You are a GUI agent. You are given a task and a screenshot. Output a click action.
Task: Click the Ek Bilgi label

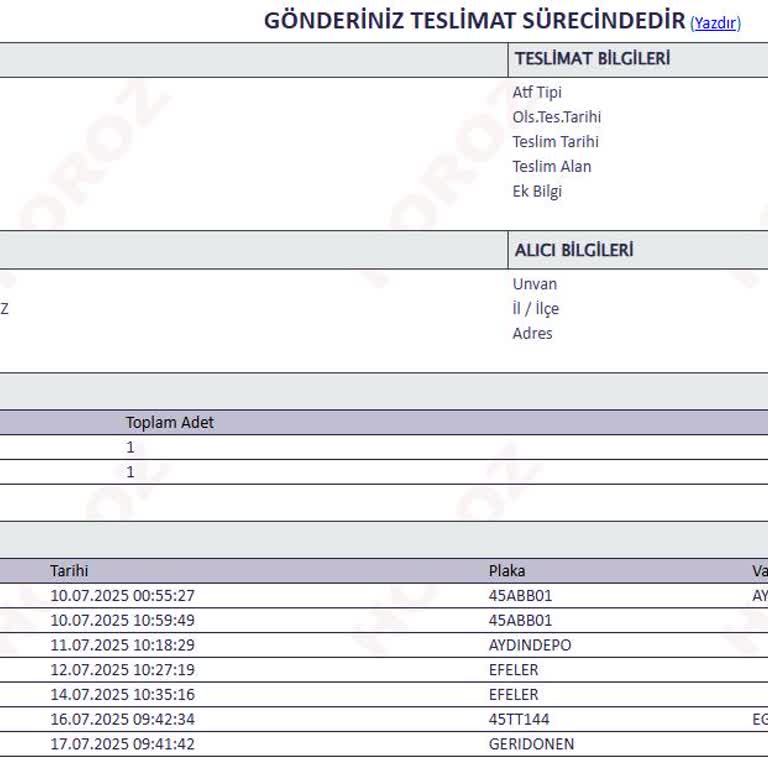pyautogui.click(x=537, y=192)
